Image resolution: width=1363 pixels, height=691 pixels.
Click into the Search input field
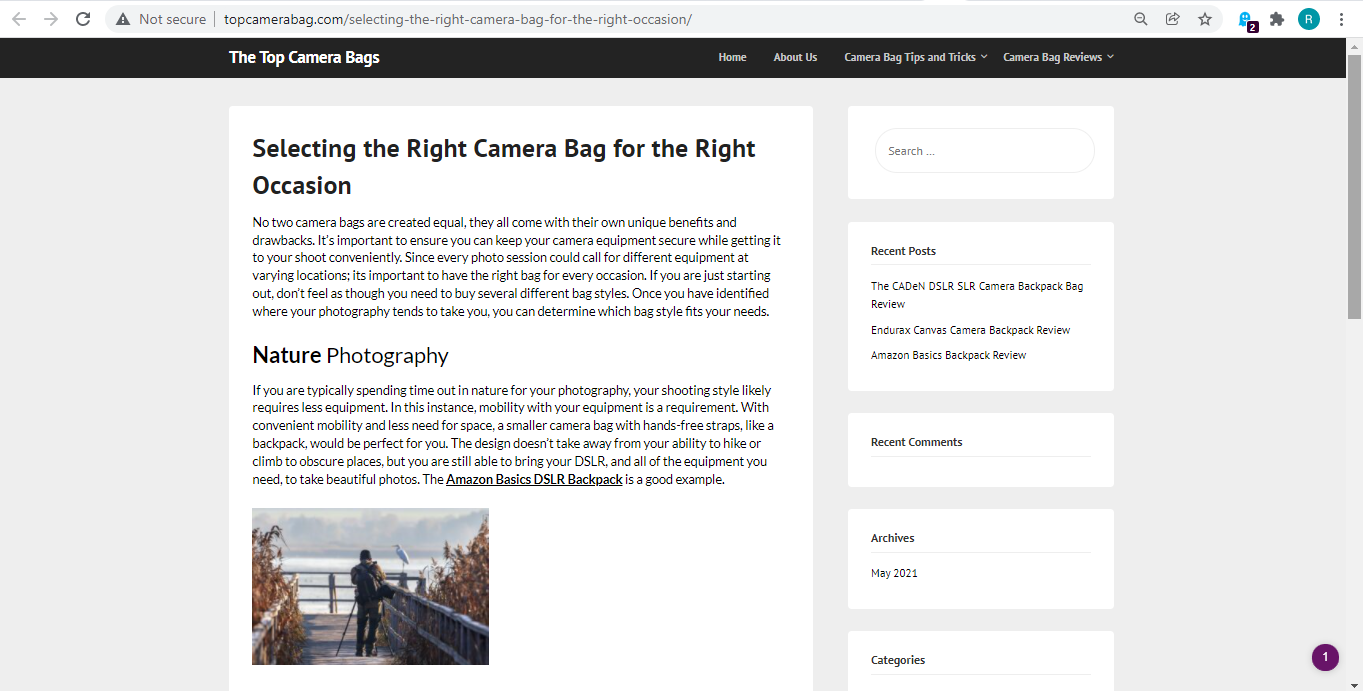[x=984, y=151]
